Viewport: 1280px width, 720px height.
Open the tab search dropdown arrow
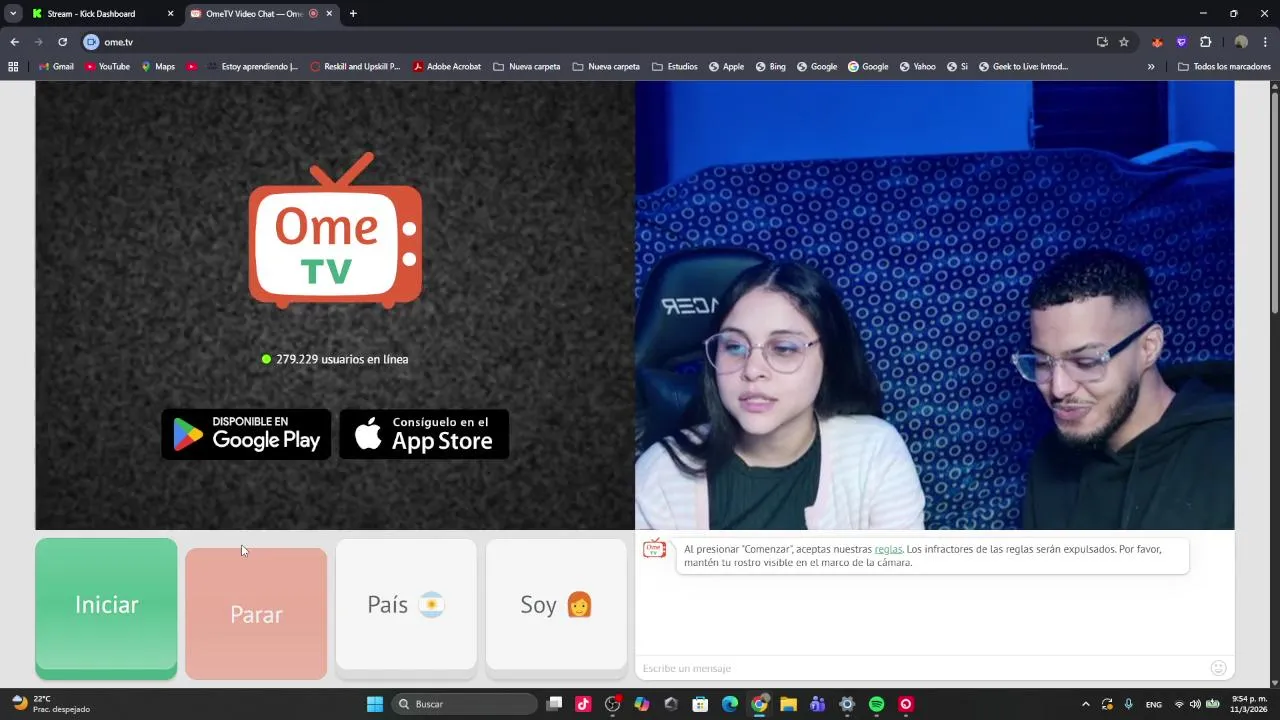13,14
